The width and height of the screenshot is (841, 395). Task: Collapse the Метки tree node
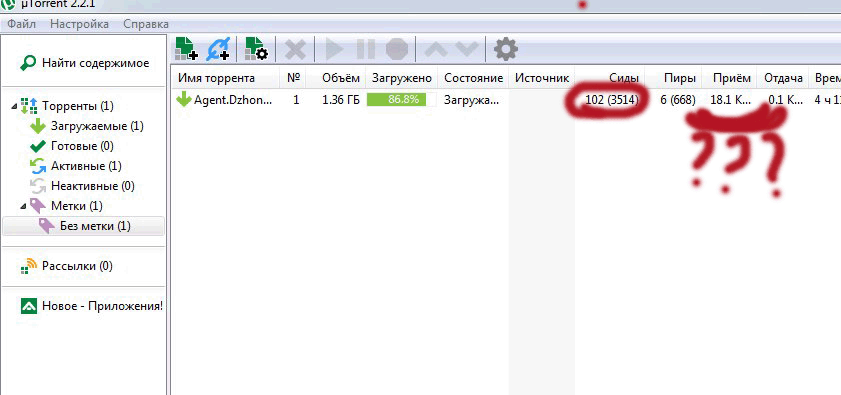click(23, 206)
